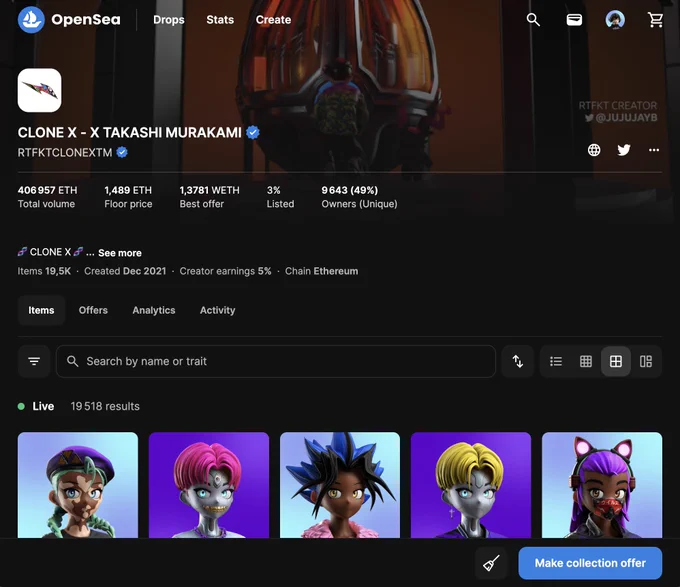Image resolution: width=680 pixels, height=587 pixels.
Task: Switch to large grid view layout
Action: pyautogui.click(x=616, y=361)
